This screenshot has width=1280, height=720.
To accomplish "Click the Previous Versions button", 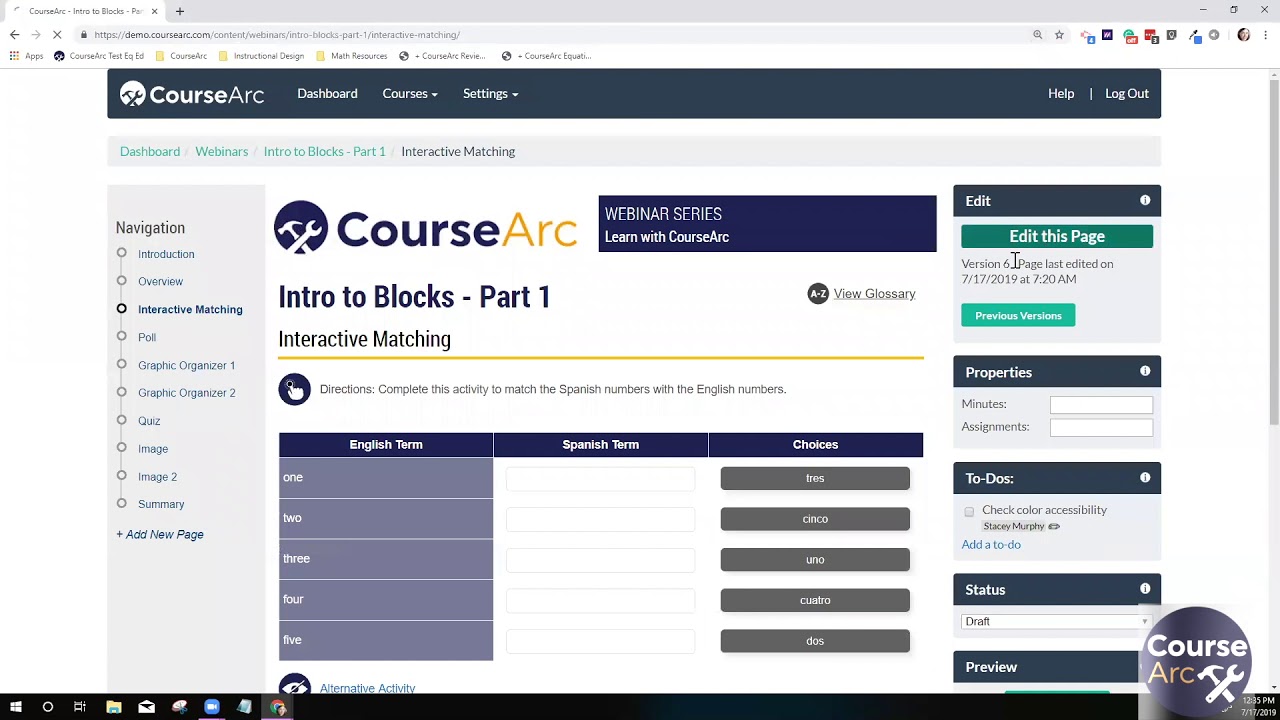I will pos(1018,316).
